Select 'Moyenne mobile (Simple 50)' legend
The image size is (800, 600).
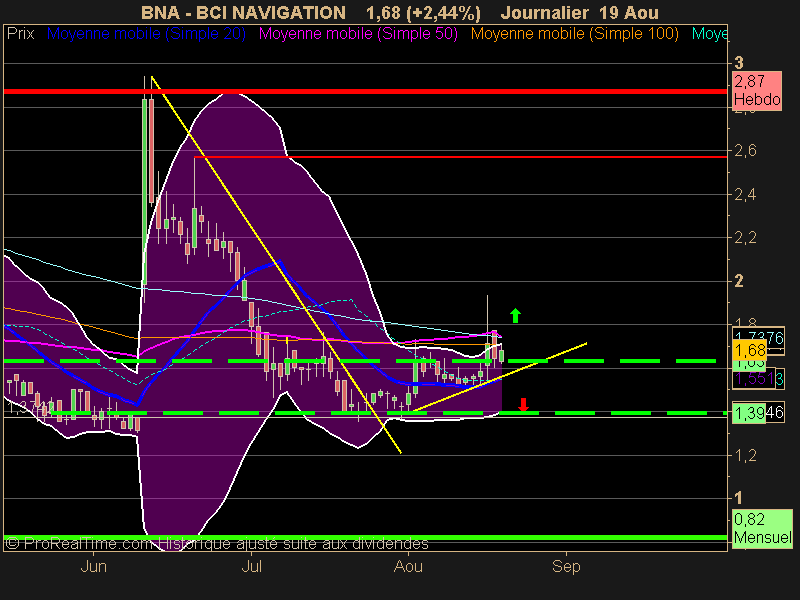coord(358,34)
